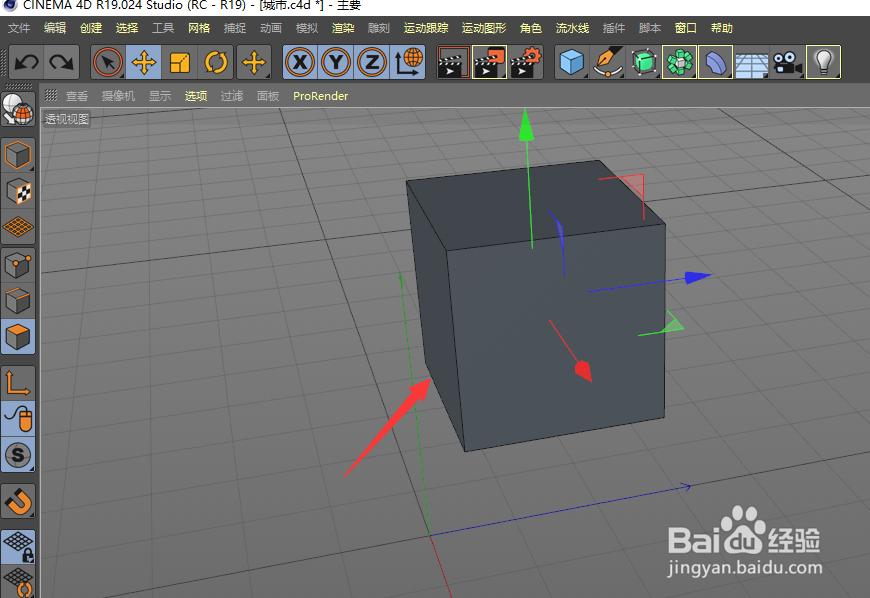The height and width of the screenshot is (598, 870).
Task: Toggle X axis lock
Action: pyautogui.click(x=300, y=62)
